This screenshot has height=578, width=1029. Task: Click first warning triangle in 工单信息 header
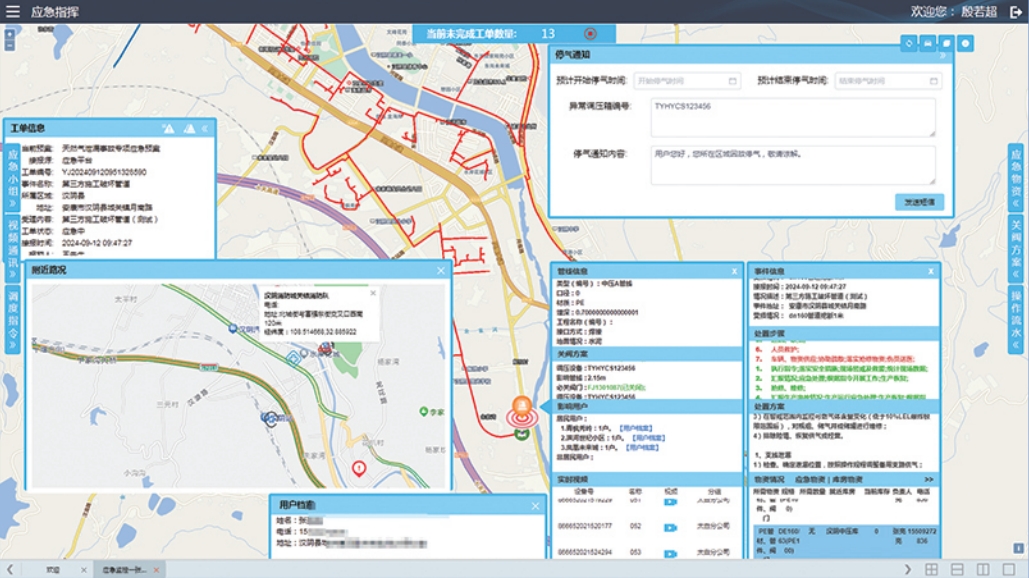pos(169,129)
